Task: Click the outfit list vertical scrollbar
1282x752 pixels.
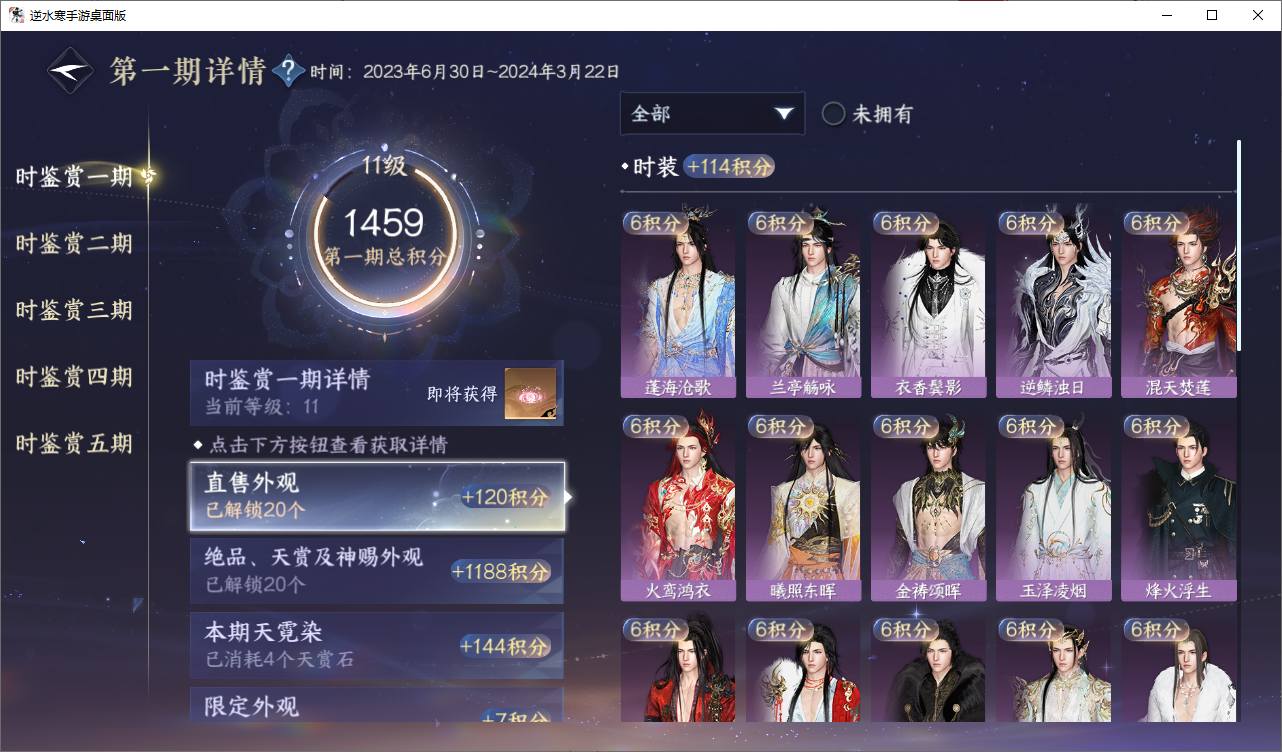Action: click(x=1239, y=245)
